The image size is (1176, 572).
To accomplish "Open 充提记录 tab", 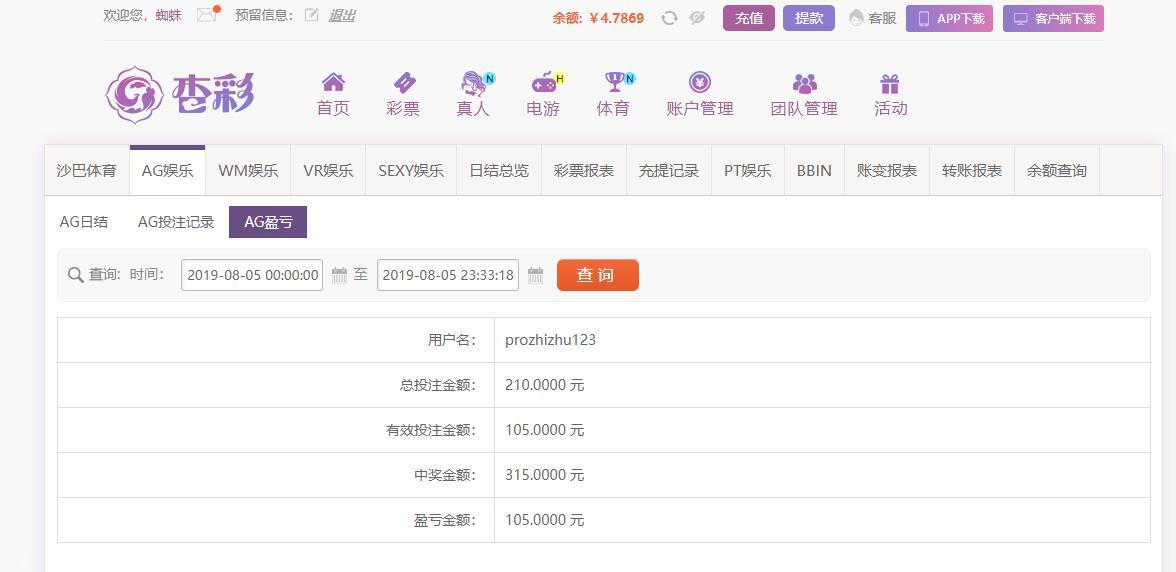I will pos(669,170).
